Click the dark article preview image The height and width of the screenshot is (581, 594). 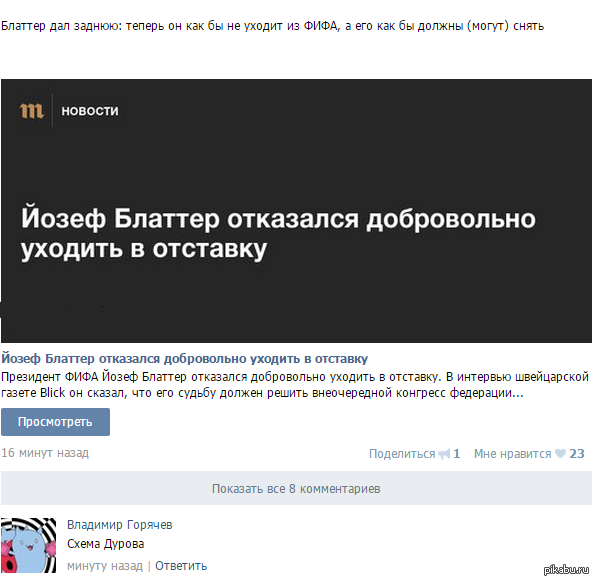click(296, 211)
